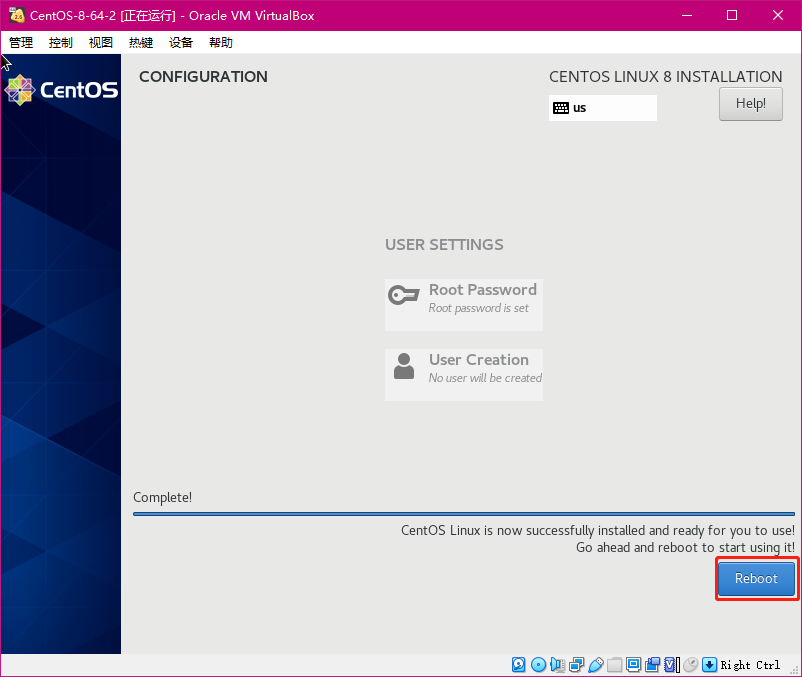Screen dimensions: 802x677
Task: Click the window resize grip corner
Action: [x=794, y=670]
